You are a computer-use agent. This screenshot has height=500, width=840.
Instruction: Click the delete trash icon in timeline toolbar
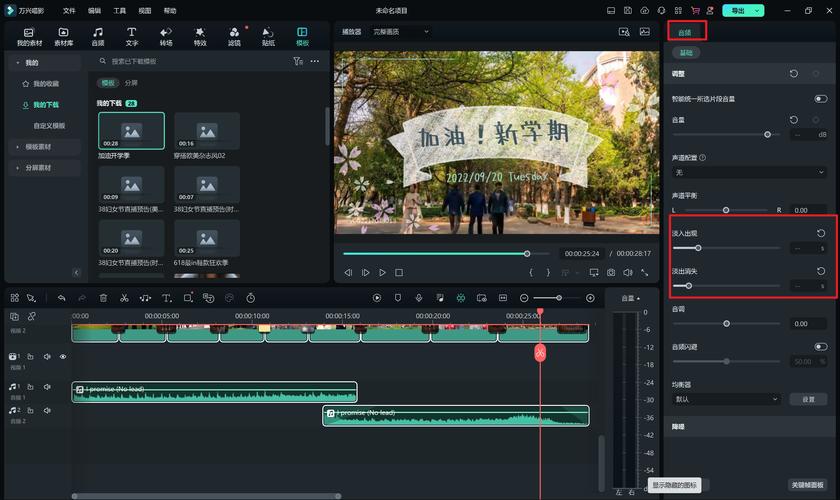[103, 298]
